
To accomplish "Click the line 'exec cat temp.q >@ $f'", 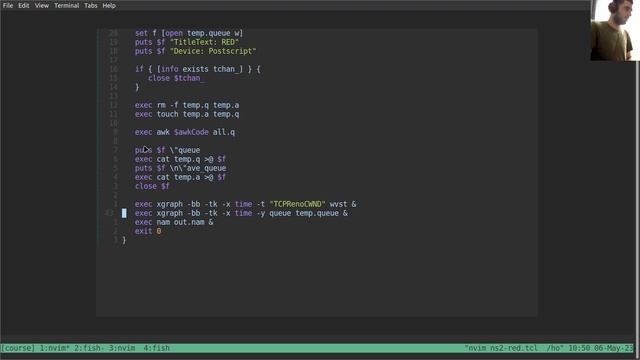I will tap(180, 159).
